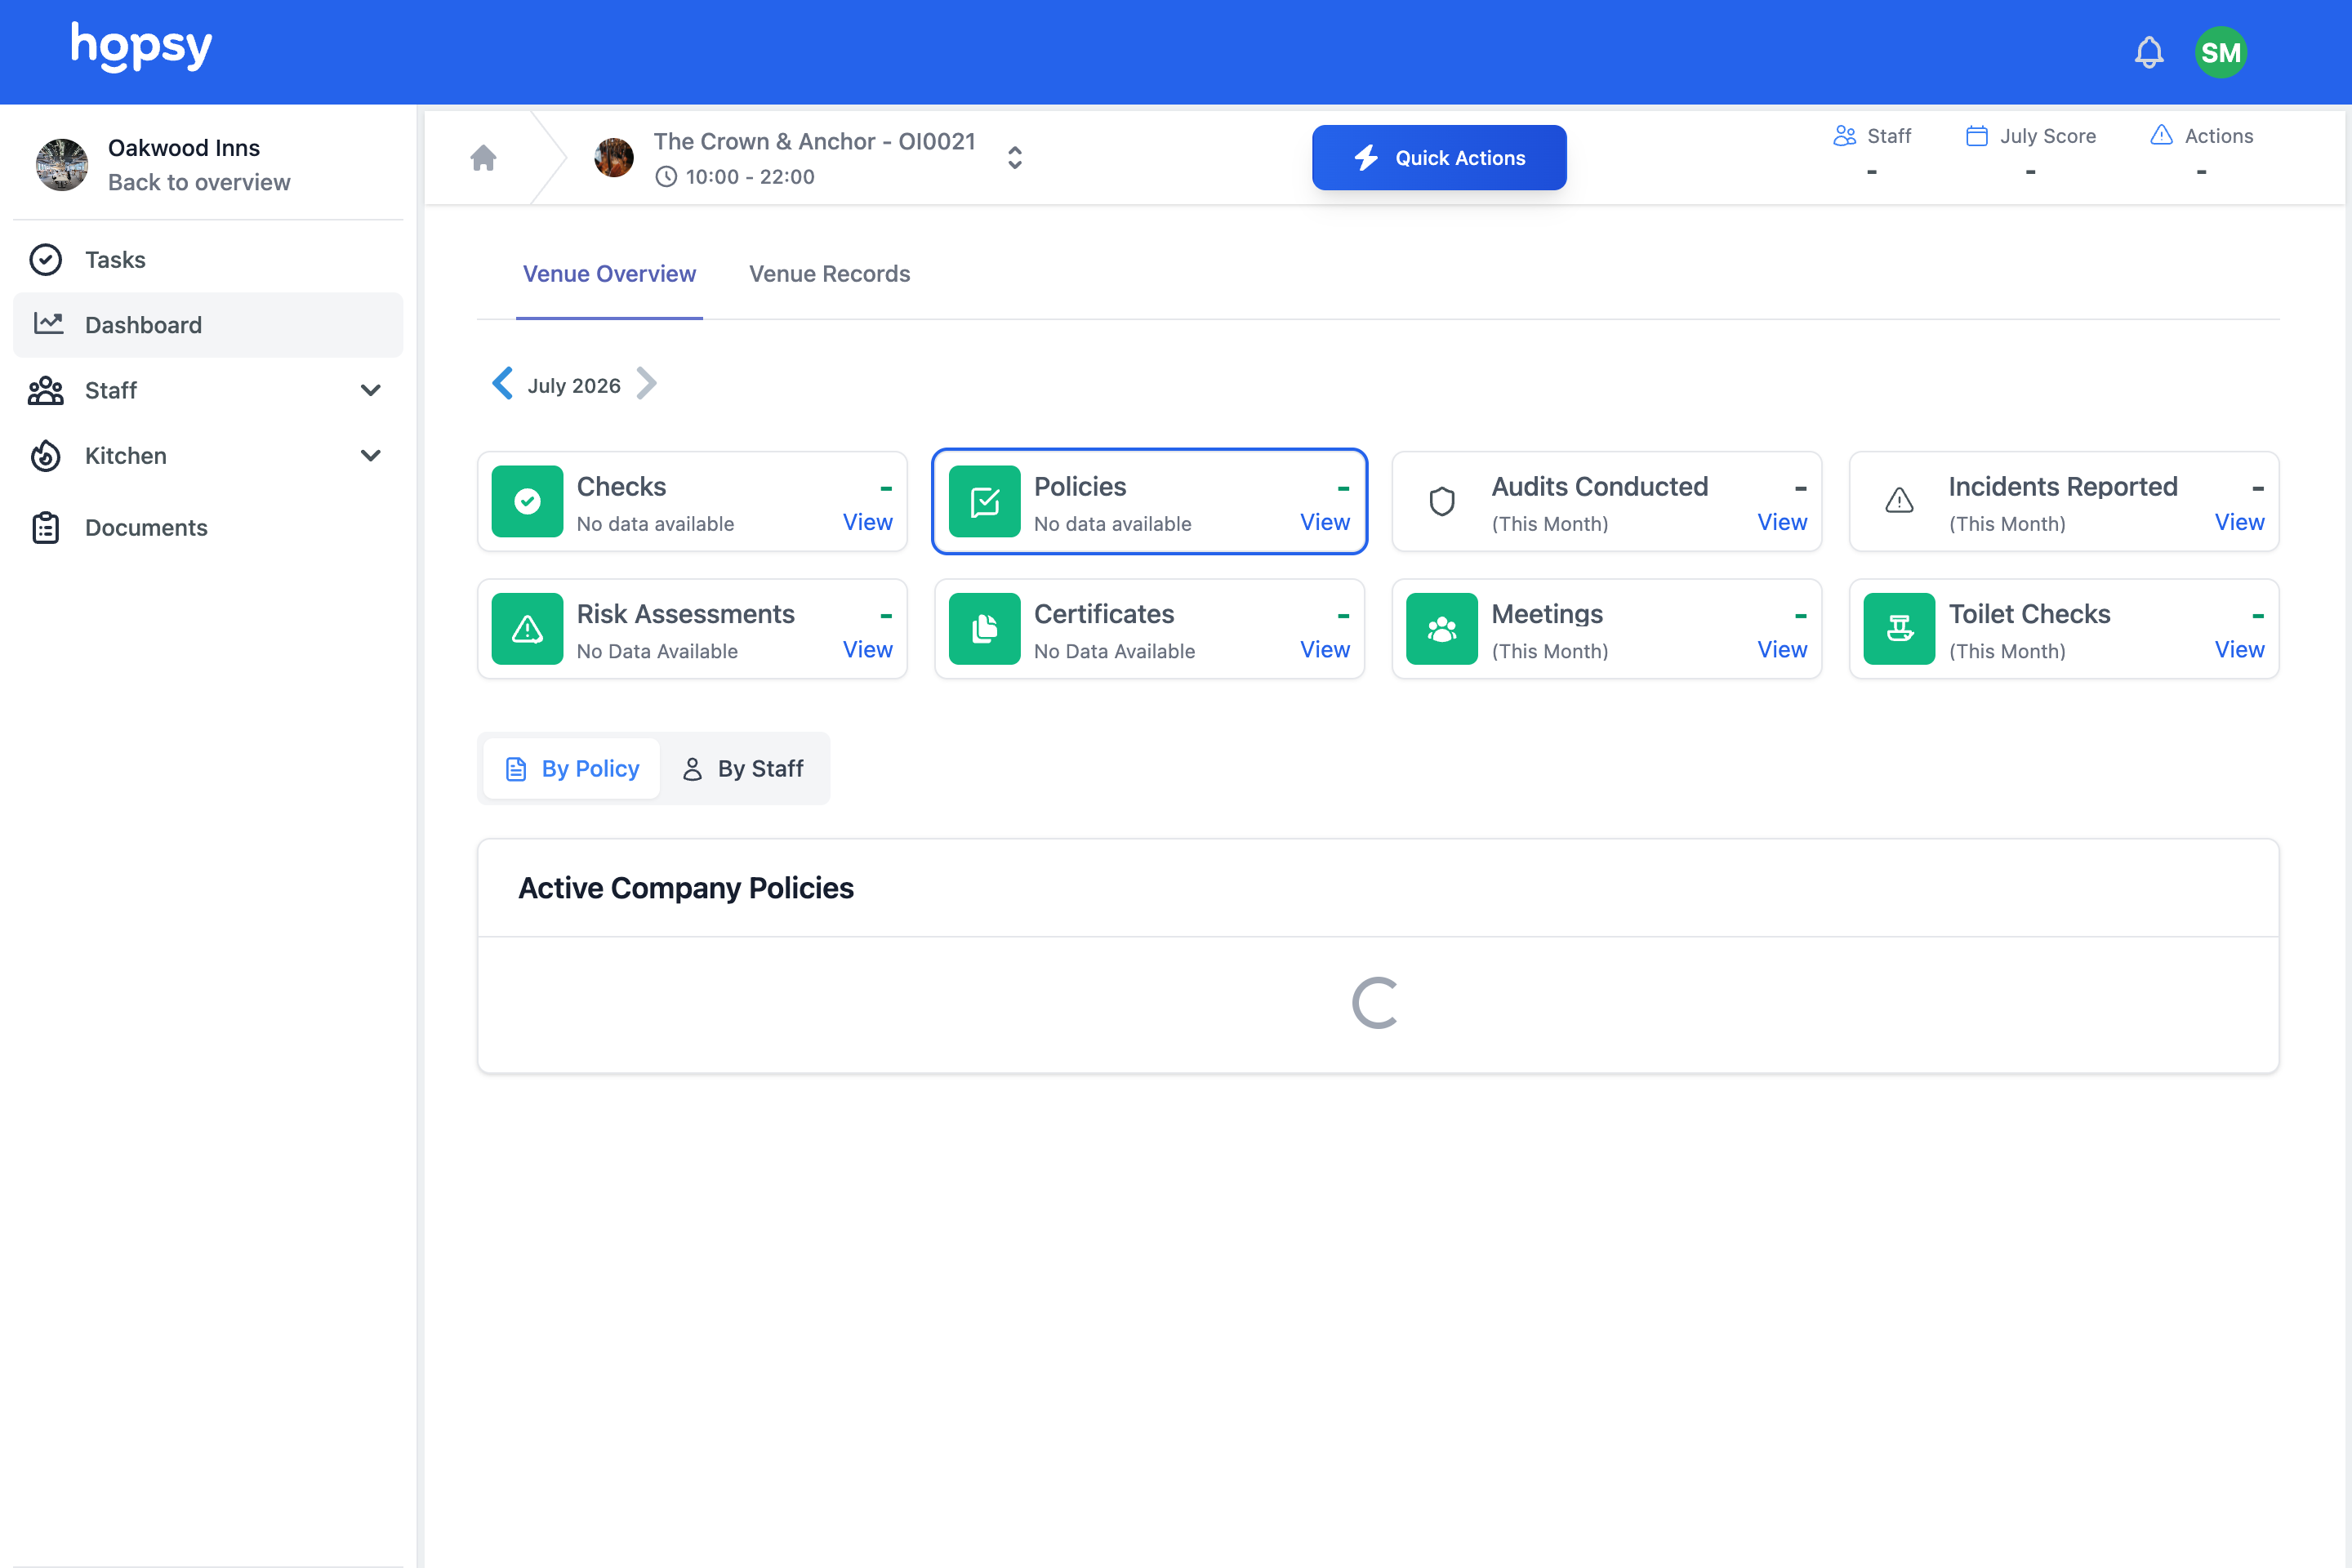The image size is (2352, 1568).
Task: Click the Actions warning triangle icon
Action: click(x=2161, y=135)
